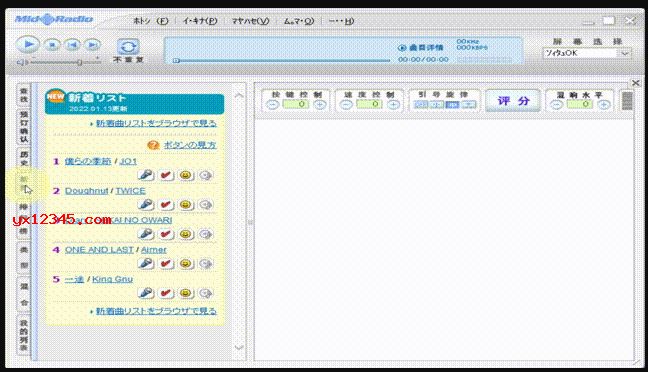Stop playback with the stop button
This screenshot has height=372, width=648.
(x=52, y=45)
